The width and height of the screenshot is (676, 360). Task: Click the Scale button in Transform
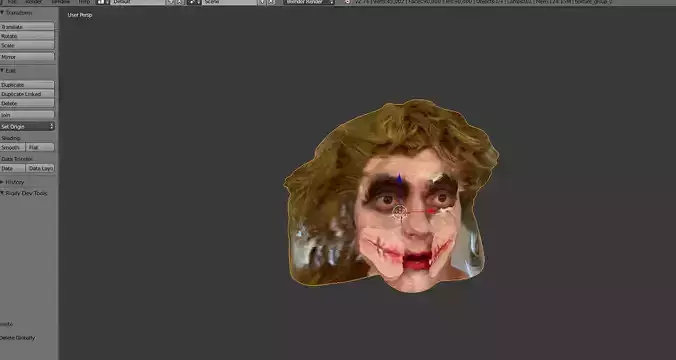point(27,45)
